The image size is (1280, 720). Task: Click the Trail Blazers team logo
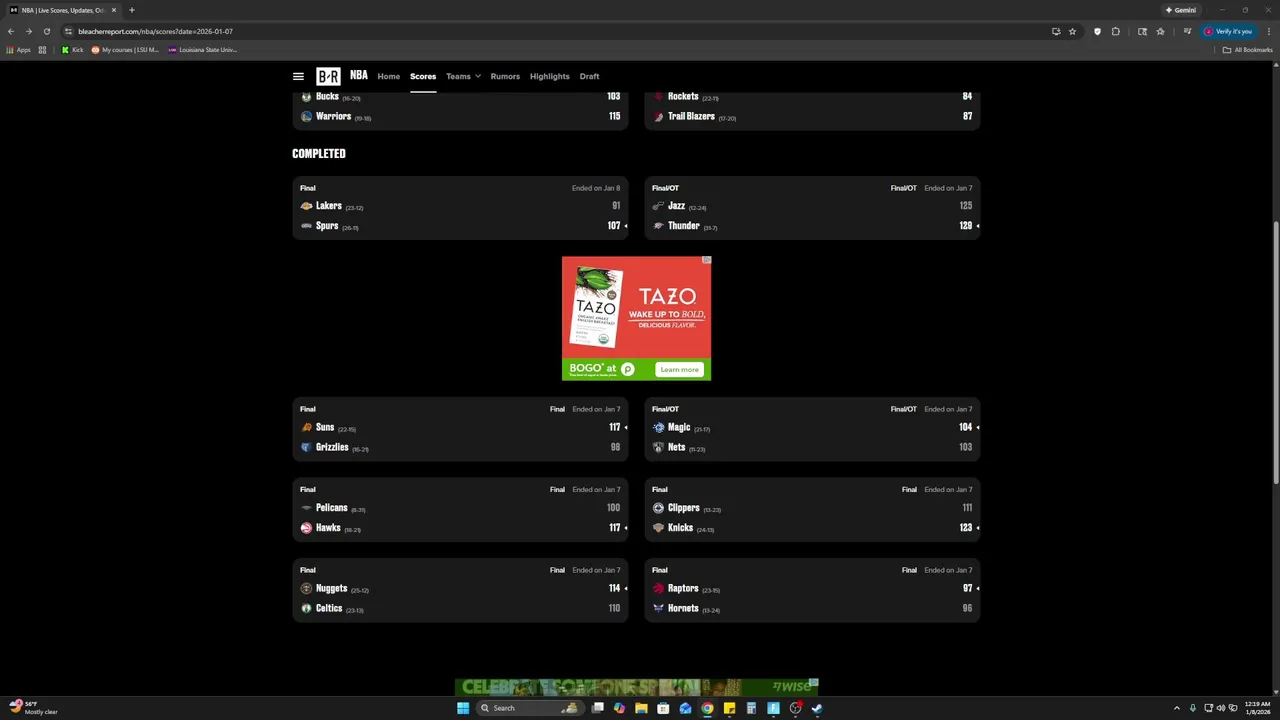pos(658,117)
